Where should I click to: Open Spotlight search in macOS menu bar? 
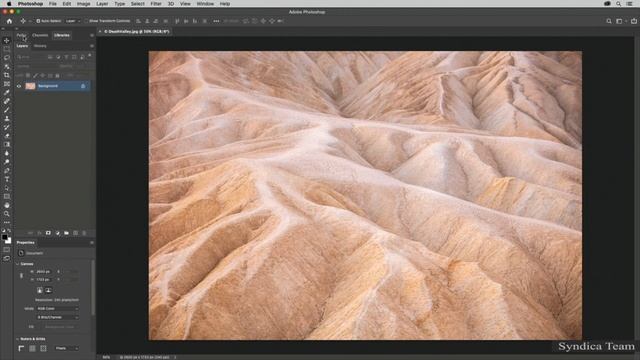618,4
